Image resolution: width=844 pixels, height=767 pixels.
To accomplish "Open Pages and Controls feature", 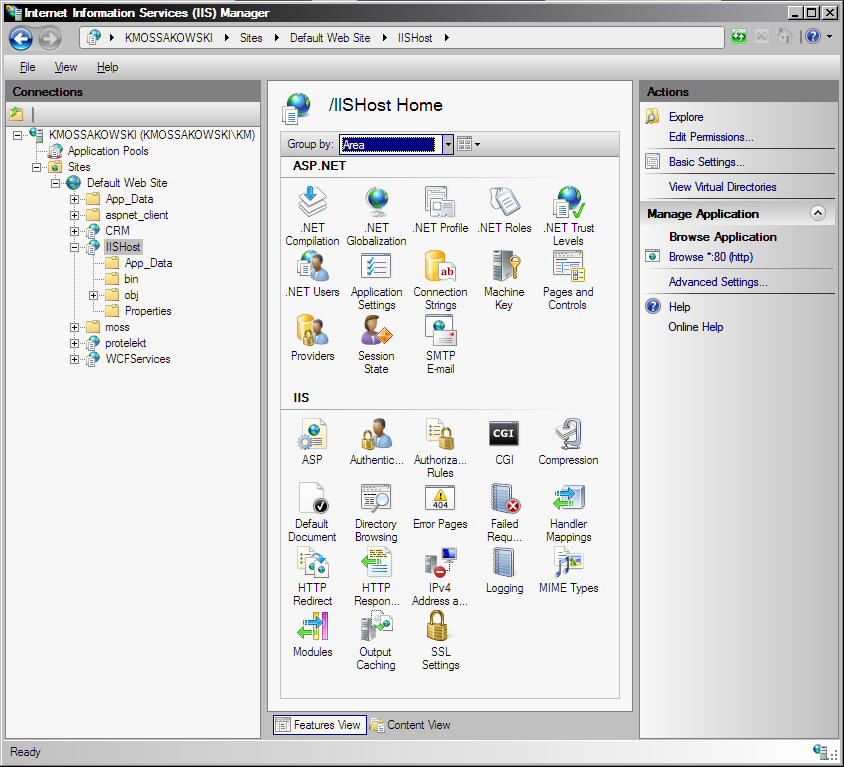I will (568, 280).
